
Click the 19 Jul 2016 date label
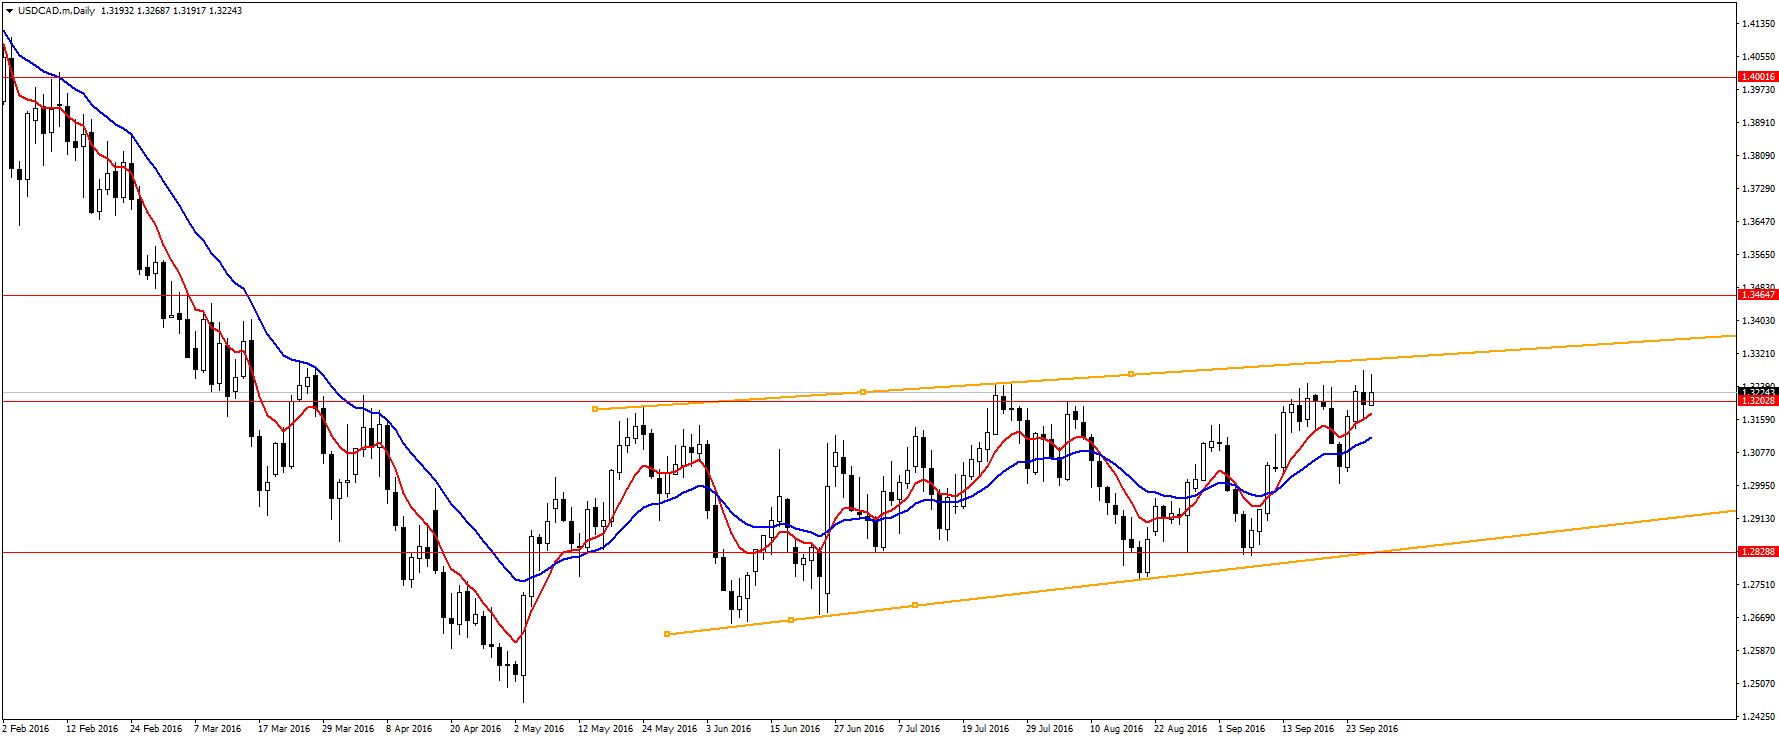pos(986,729)
